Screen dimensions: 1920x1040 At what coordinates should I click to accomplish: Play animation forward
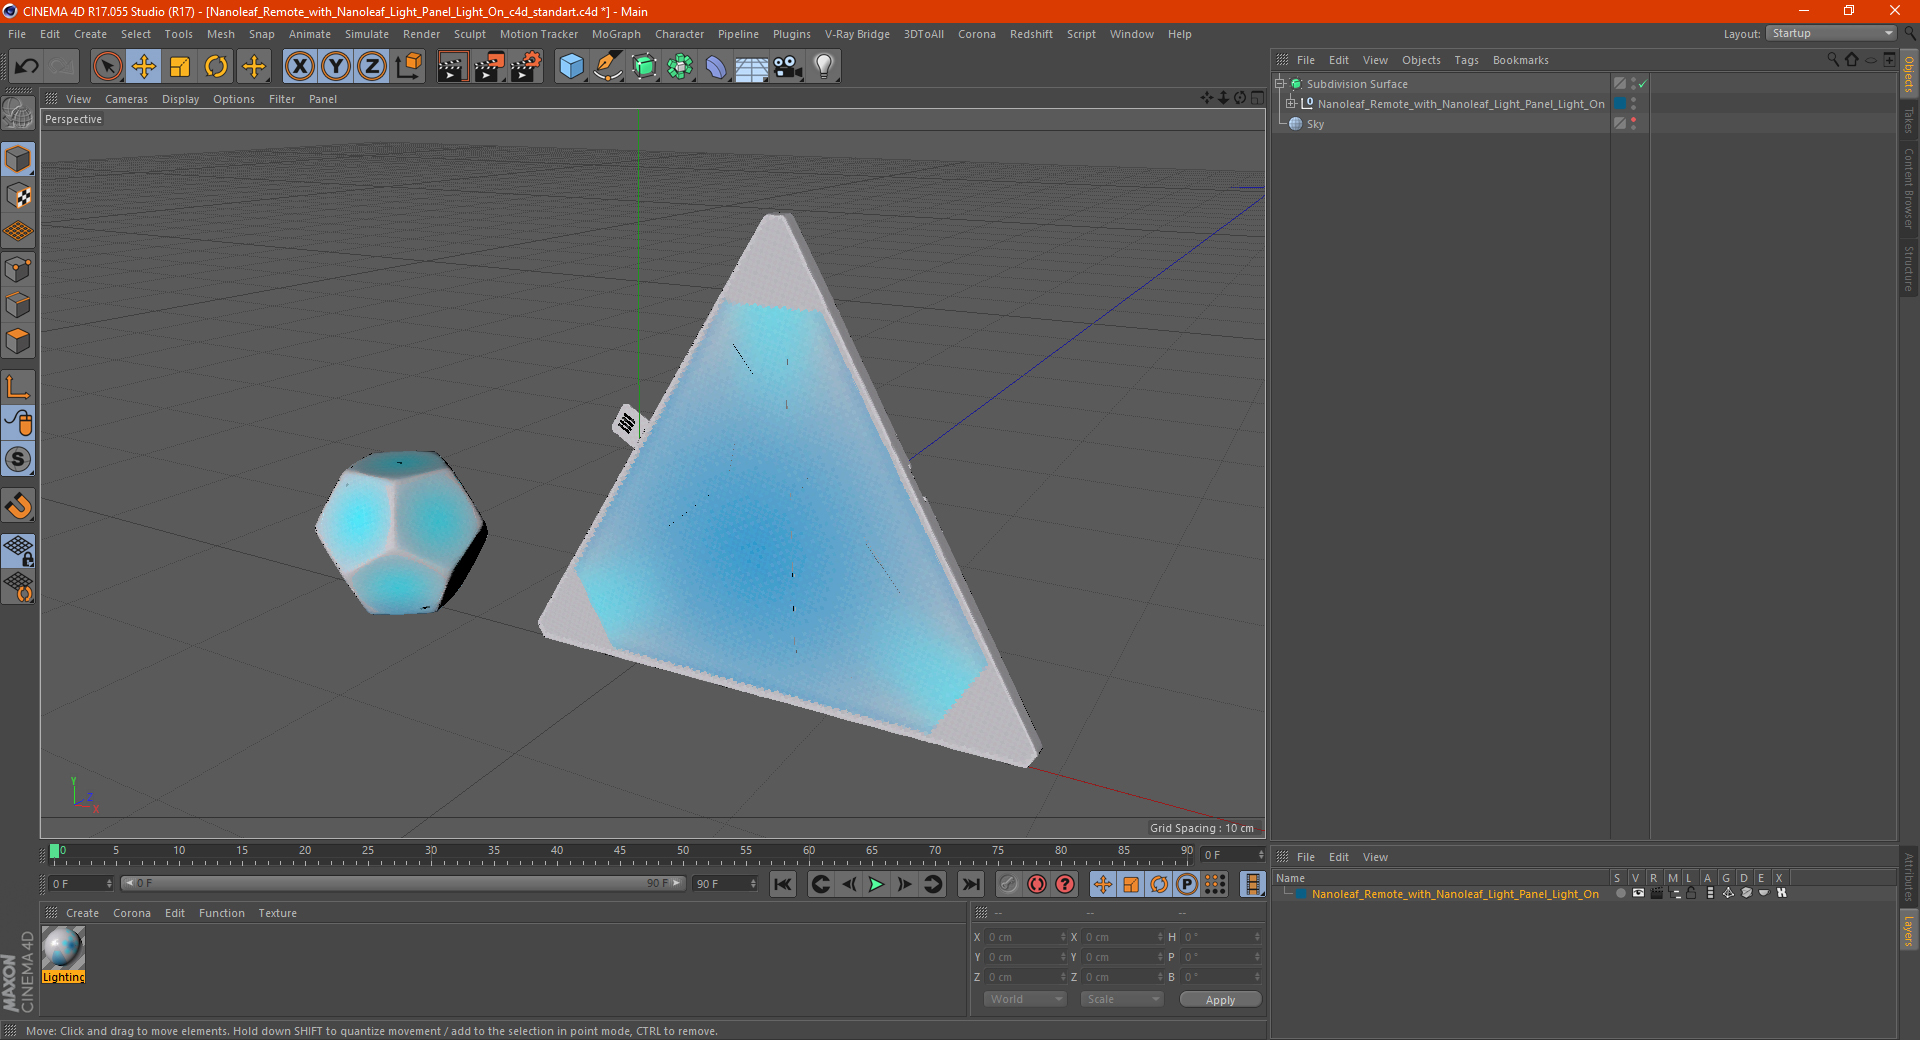(x=876, y=884)
